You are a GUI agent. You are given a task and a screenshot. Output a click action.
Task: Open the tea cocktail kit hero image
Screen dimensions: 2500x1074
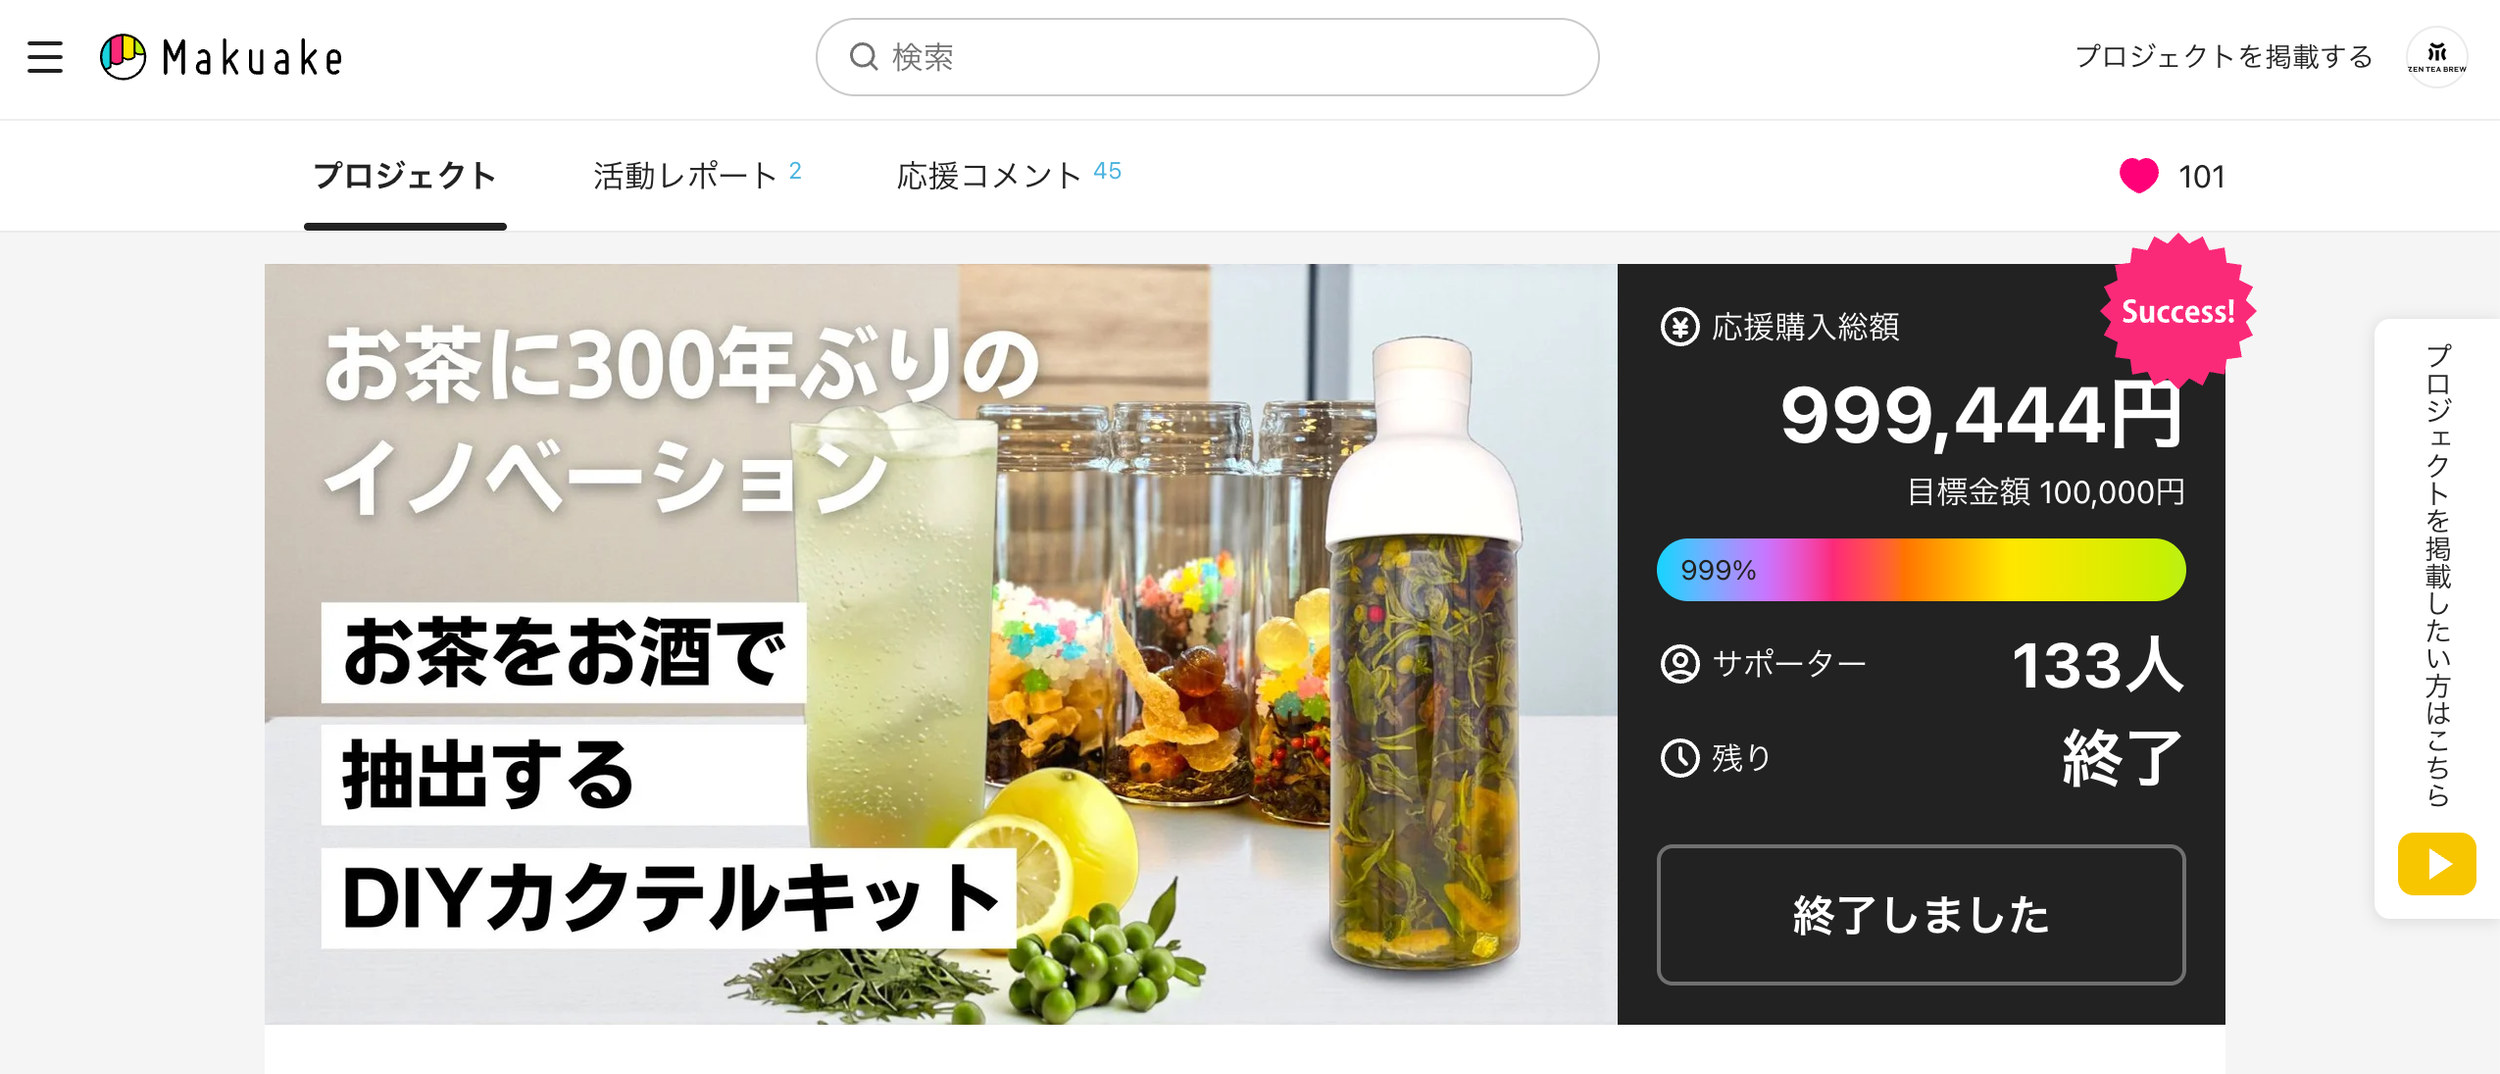click(940, 644)
